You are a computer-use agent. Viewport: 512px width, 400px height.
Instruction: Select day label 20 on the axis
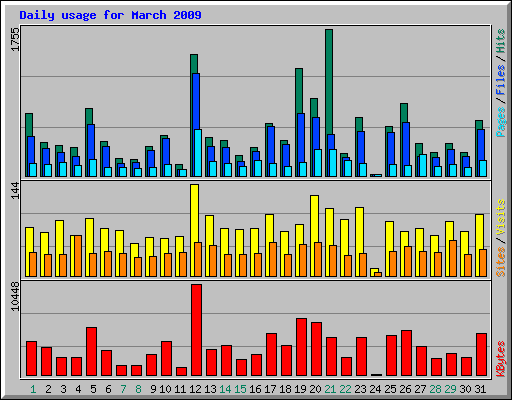click(315, 389)
